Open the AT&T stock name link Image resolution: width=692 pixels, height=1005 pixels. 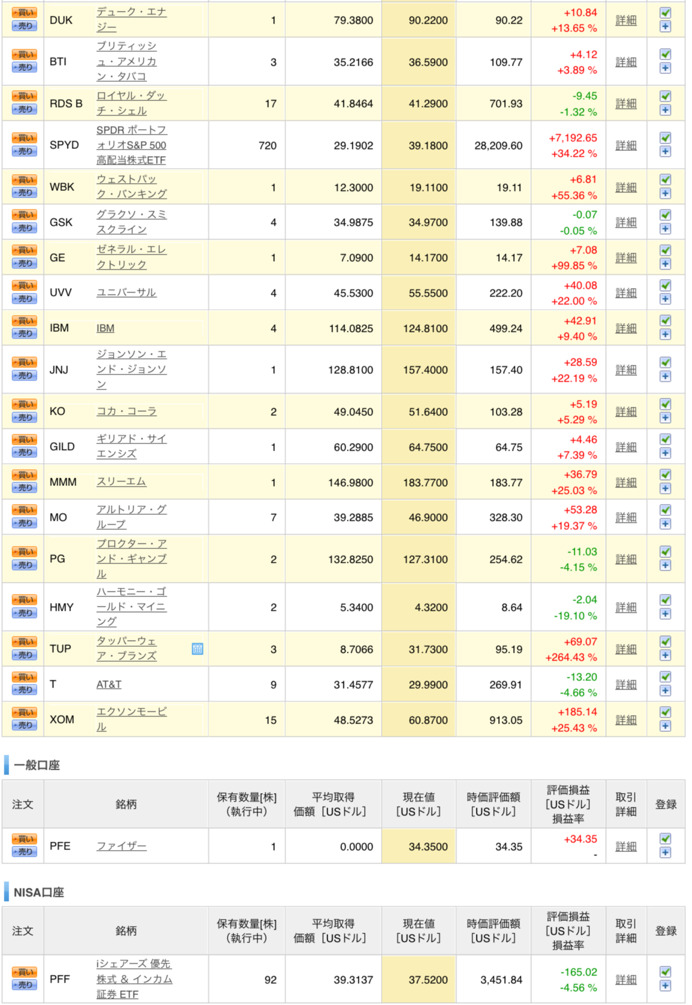(109, 685)
